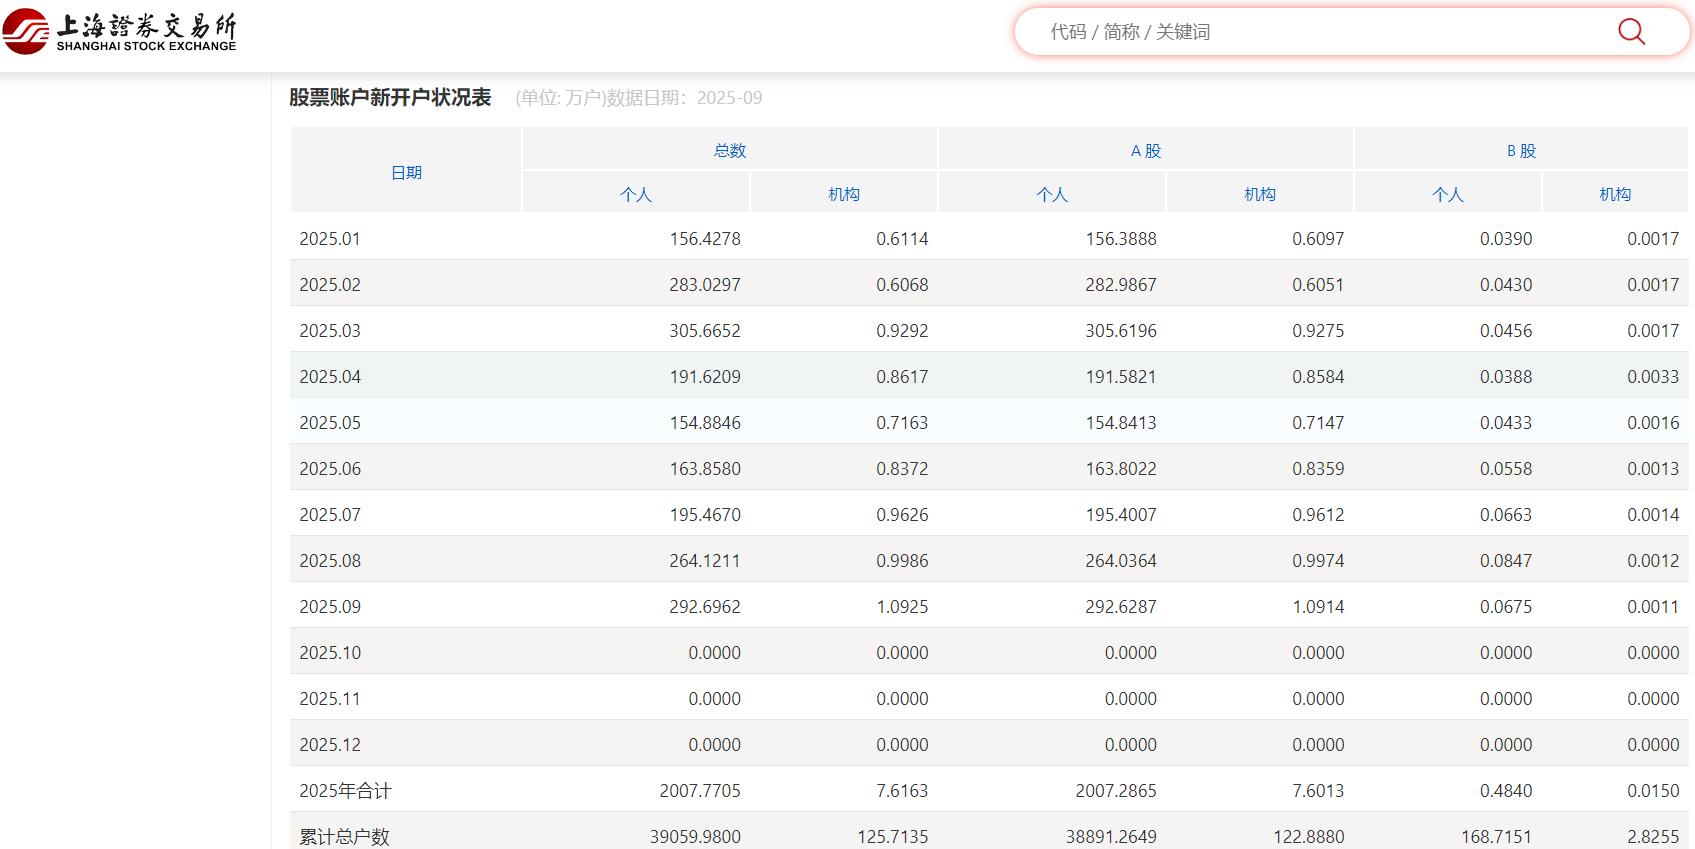The height and width of the screenshot is (849, 1695).
Task: Click the 日期 column header
Action: (x=406, y=173)
